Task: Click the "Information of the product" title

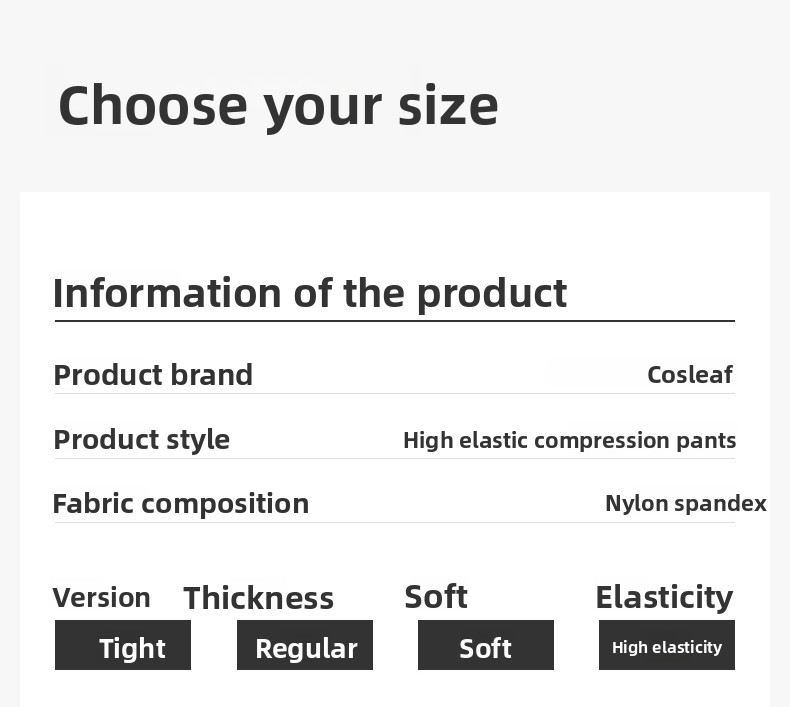Action: tap(309, 293)
